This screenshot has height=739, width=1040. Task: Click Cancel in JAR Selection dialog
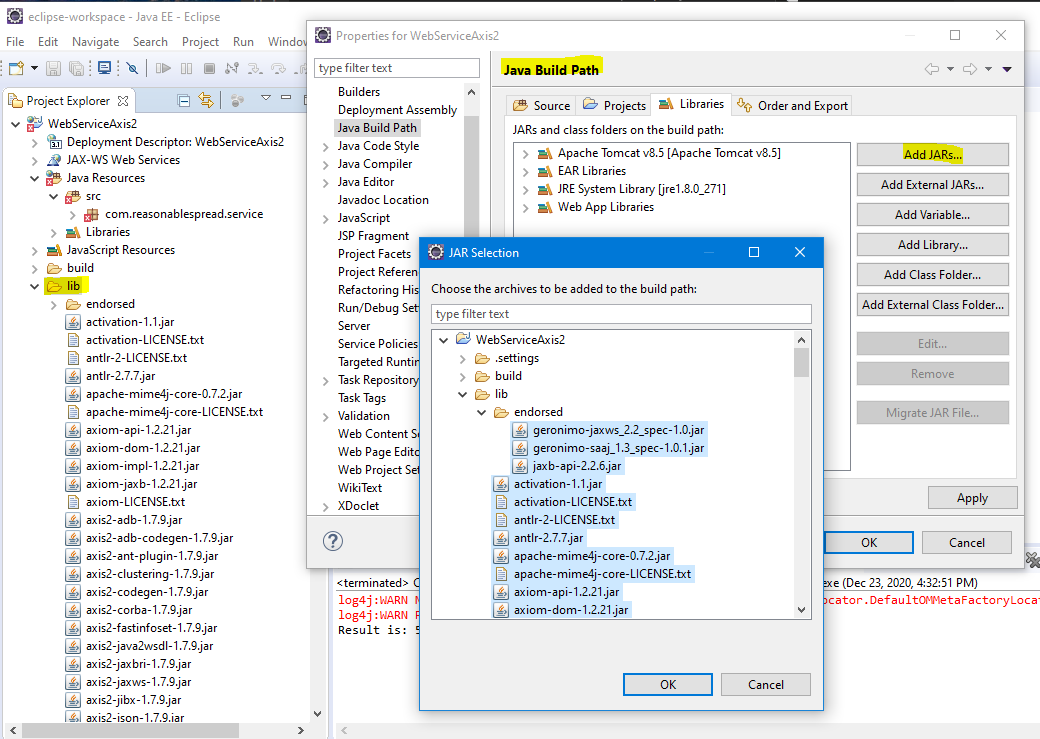tap(766, 685)
